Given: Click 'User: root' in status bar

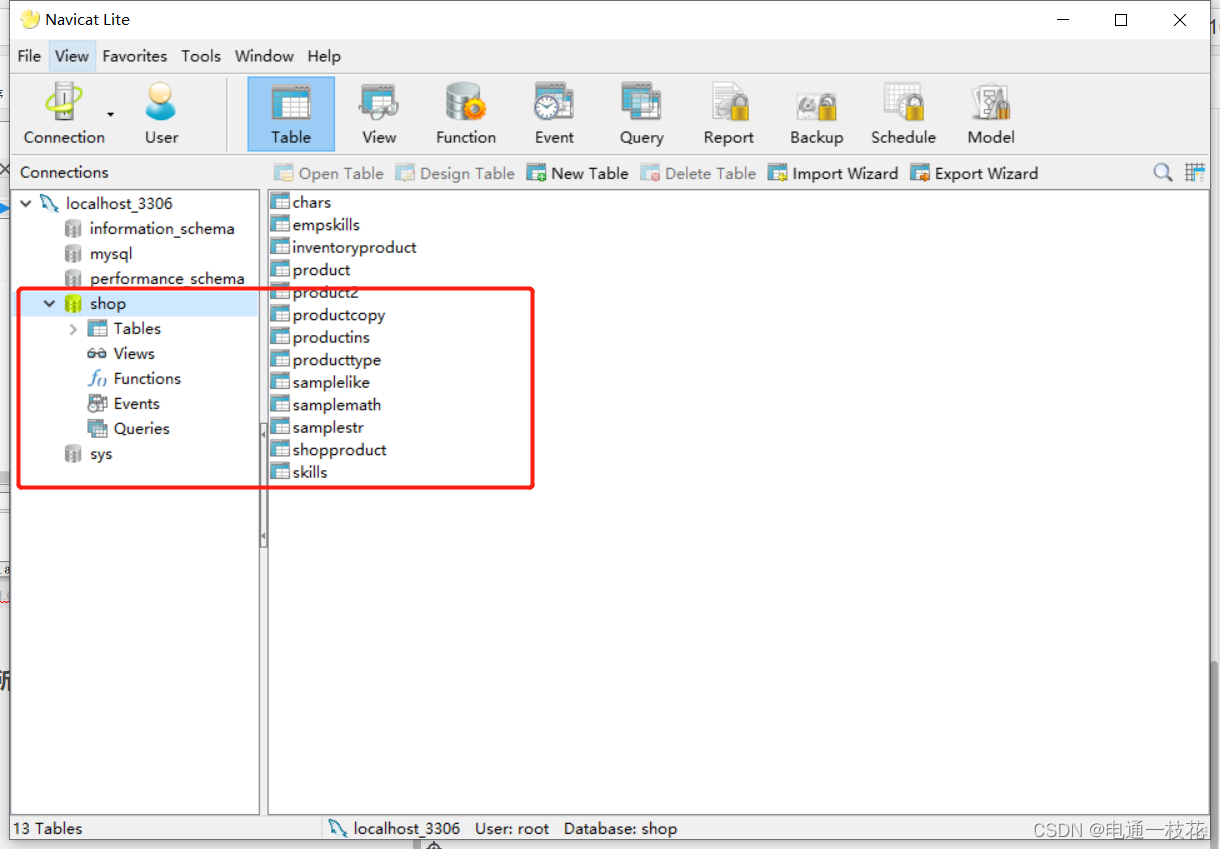Looking at the screenshot, I should (x=512, y=828).
